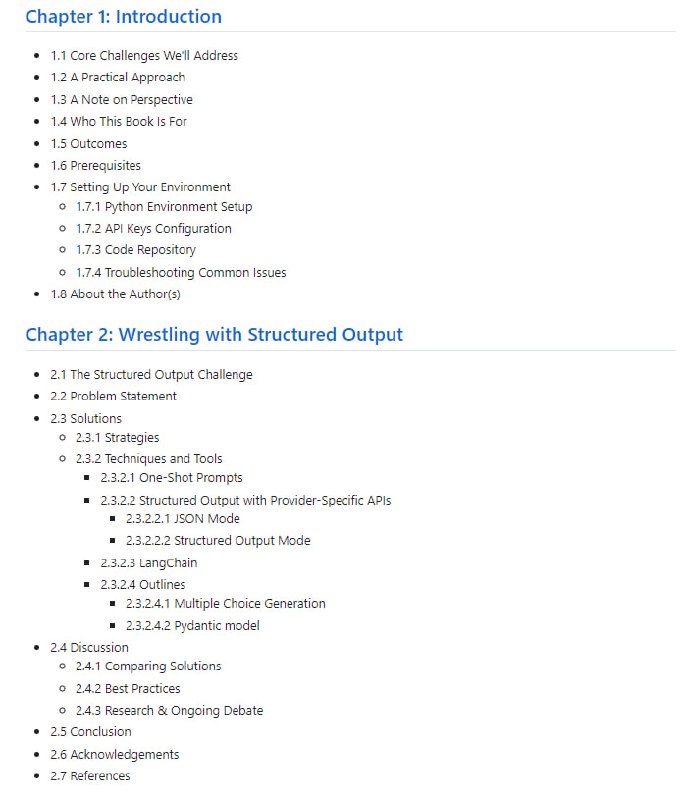Viewport: 684px width, 800px height.
Task: Open the 2.3.2.3 LangChain section
Action: coord(148,563)
